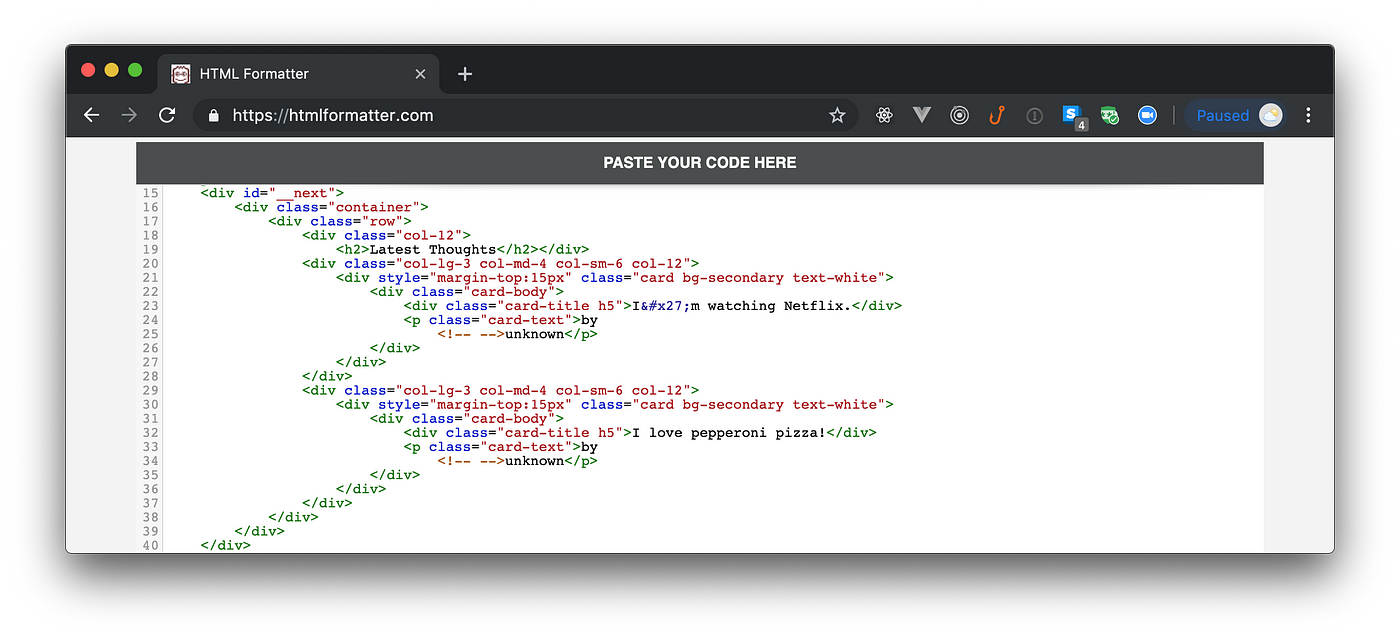Click the HTML Formatter tab favicon
Viewport: 1400px width, 640px height.
pyautogui.click(x=181, y=74)
